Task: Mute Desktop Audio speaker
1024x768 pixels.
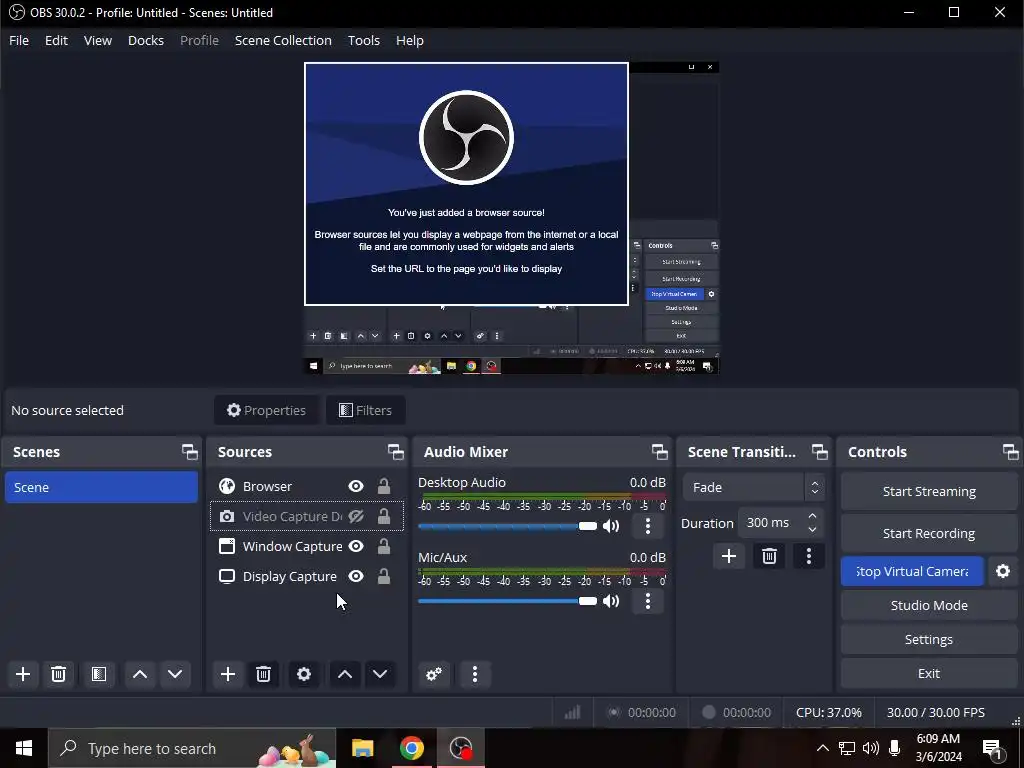Action: pyautogui.click(x=611, y=526)
